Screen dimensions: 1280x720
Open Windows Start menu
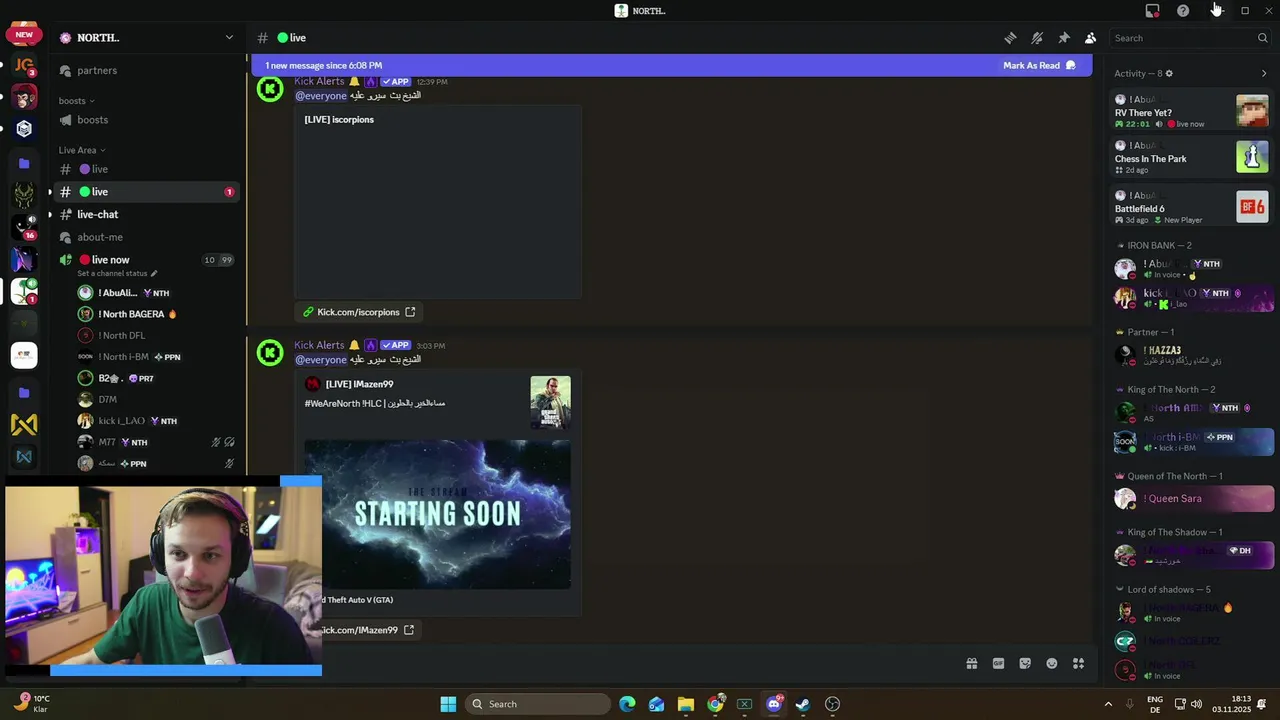click(x=448, y=704)
